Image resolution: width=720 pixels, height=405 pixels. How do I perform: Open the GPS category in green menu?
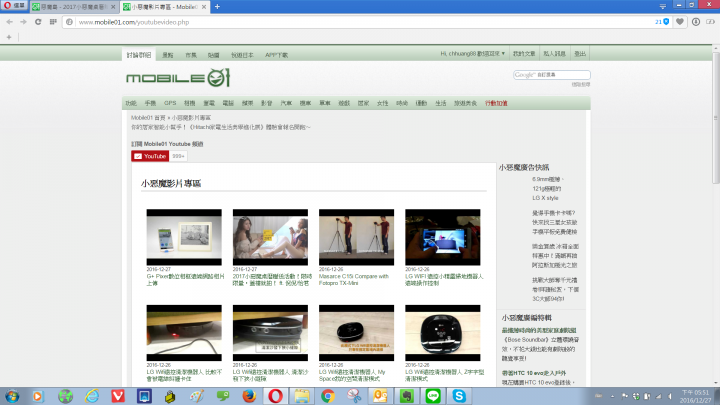(x=170, y=102)
